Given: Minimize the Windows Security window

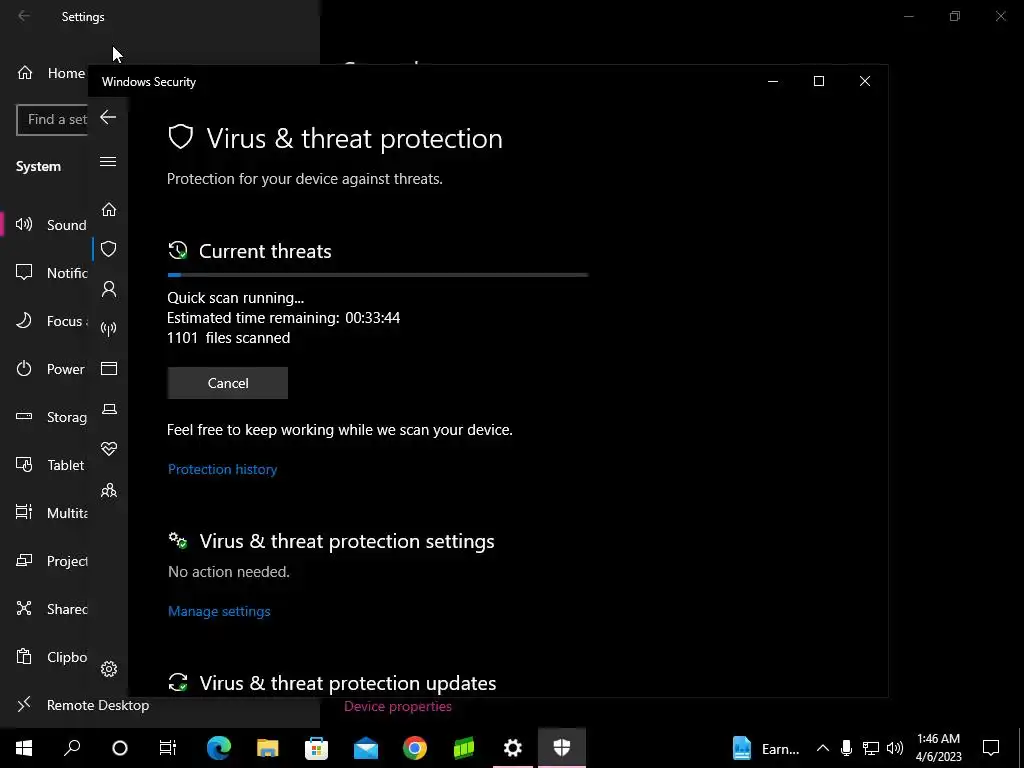Looking at the screenshot, I should tap(773, 81).
